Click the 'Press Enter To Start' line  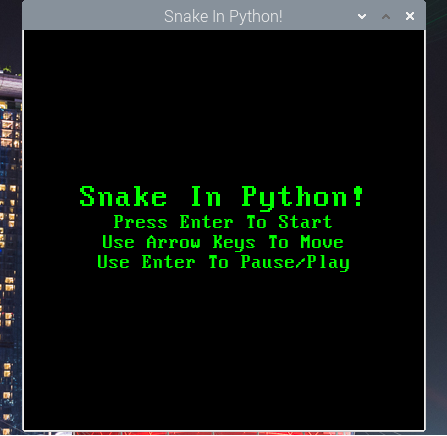coord(223,222)
